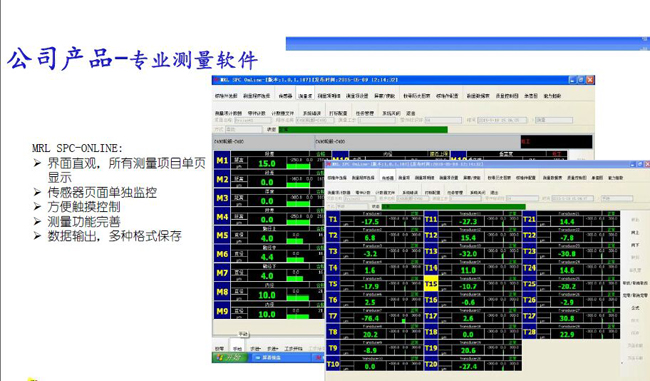The image size is (650, 381).
Task: Select the M2 measurement label in the back window
Action: pyautogui.click(x=222, y=180)
